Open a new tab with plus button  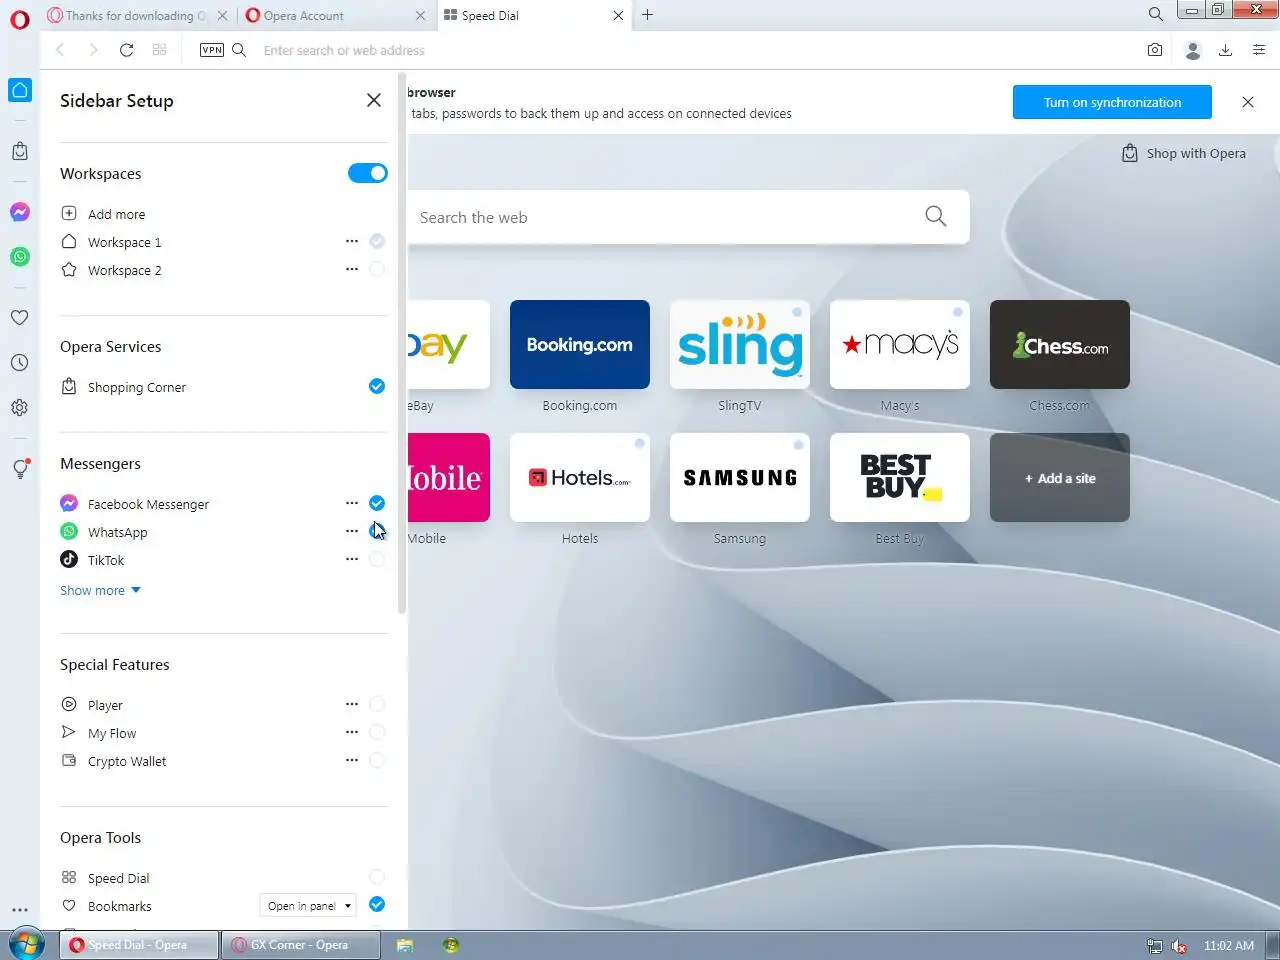[x=647, y=15]
